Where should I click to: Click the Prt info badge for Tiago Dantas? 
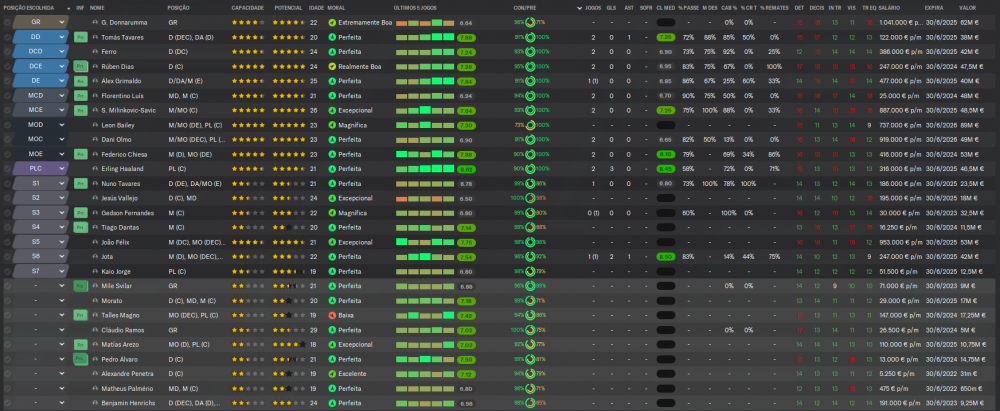[x=80, y=228]
